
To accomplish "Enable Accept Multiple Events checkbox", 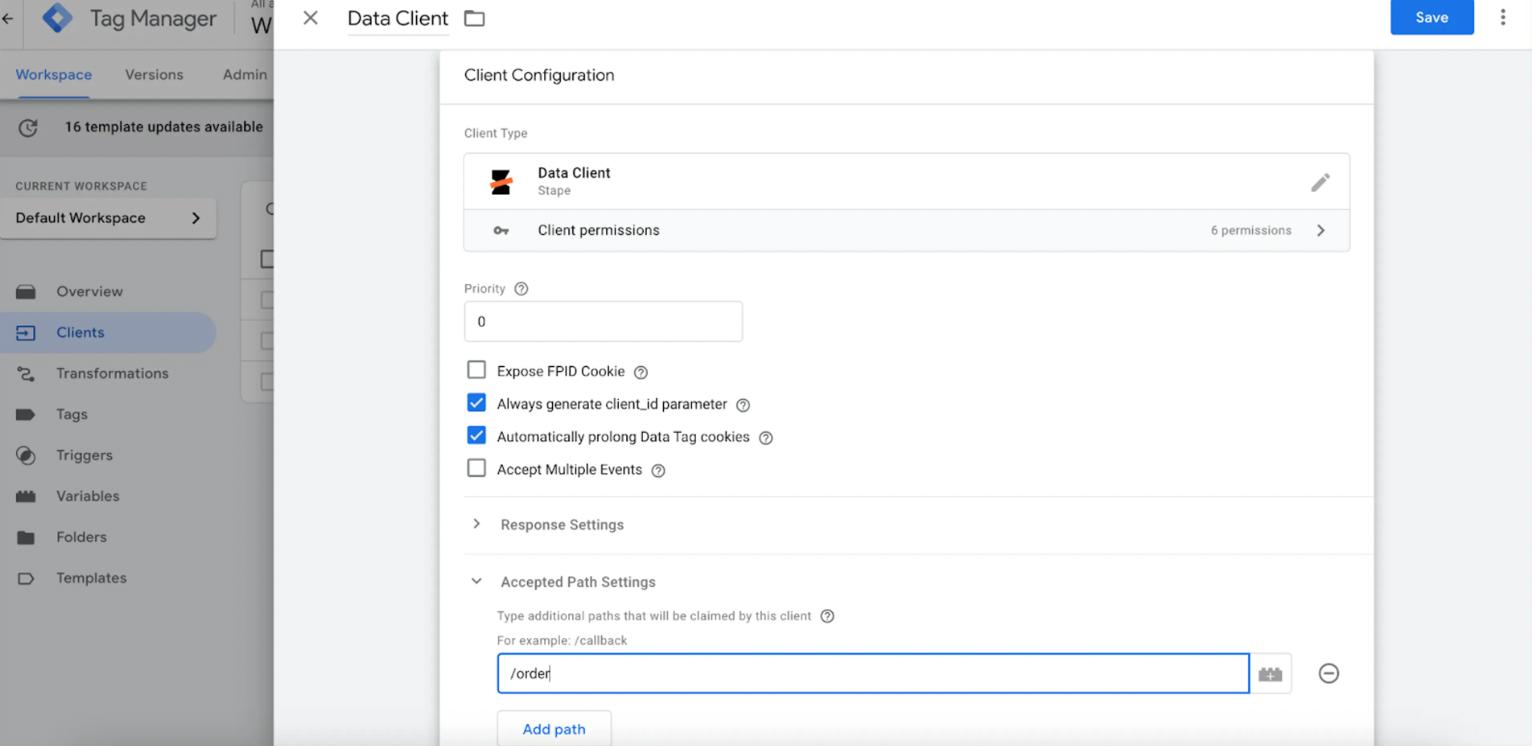I will point(477,469).
